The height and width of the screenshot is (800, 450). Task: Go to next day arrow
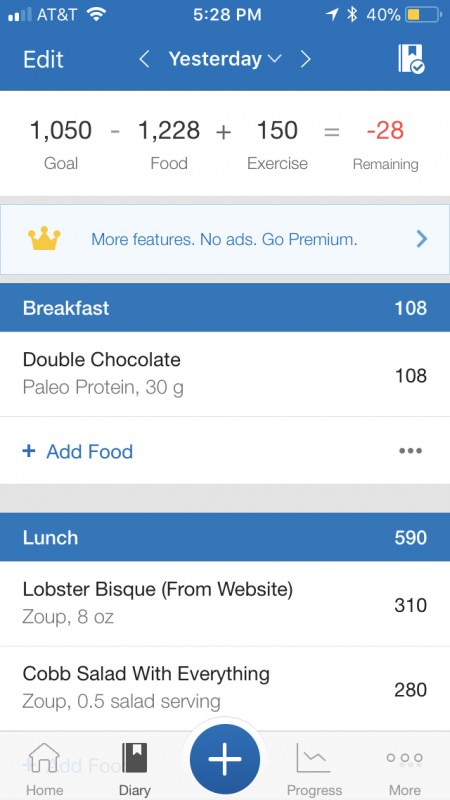point(306,59)
